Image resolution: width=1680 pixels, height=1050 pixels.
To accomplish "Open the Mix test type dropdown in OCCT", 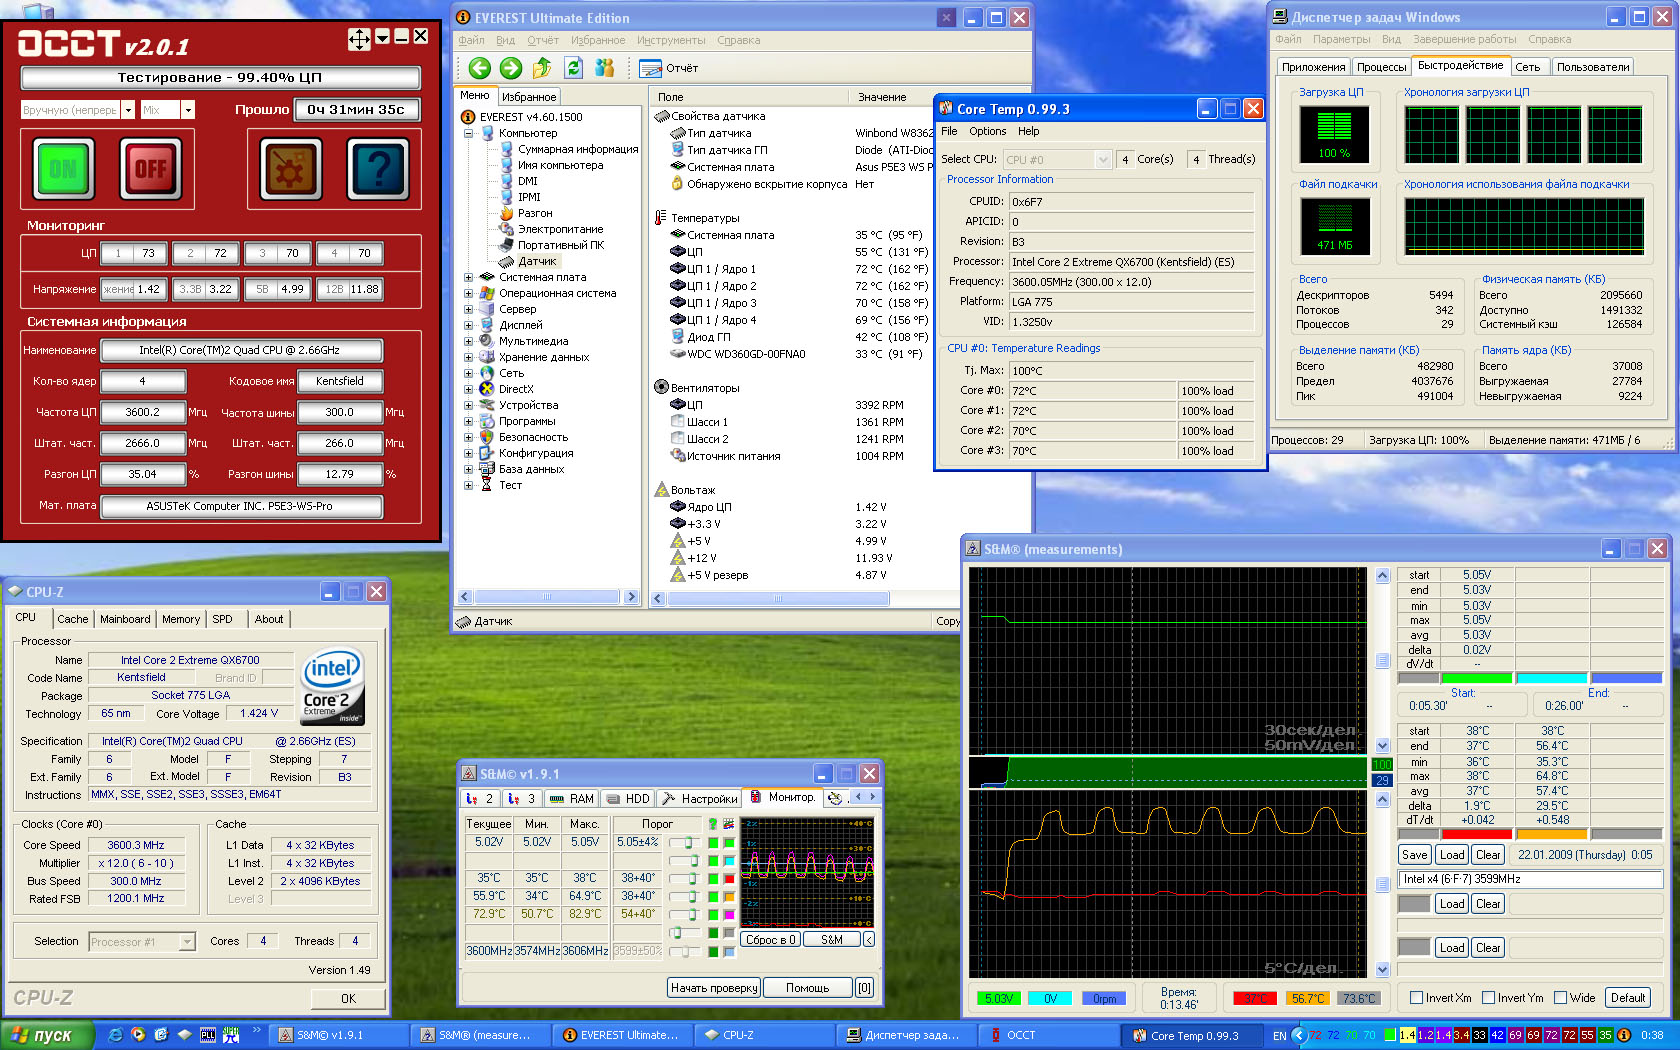I will point(188,110).
